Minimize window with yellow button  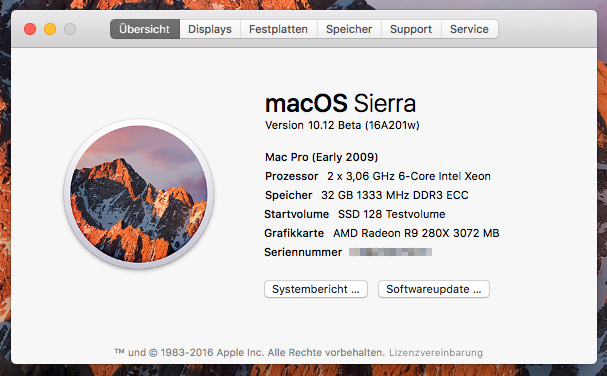click(x=50, y=29)
